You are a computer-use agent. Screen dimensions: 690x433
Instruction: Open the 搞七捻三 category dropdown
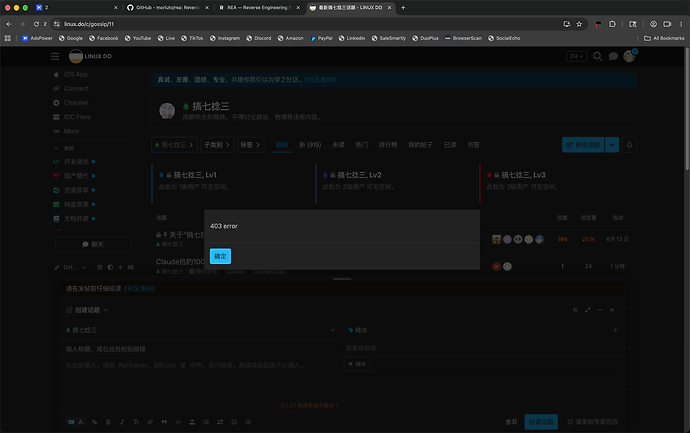pos(174,145)
